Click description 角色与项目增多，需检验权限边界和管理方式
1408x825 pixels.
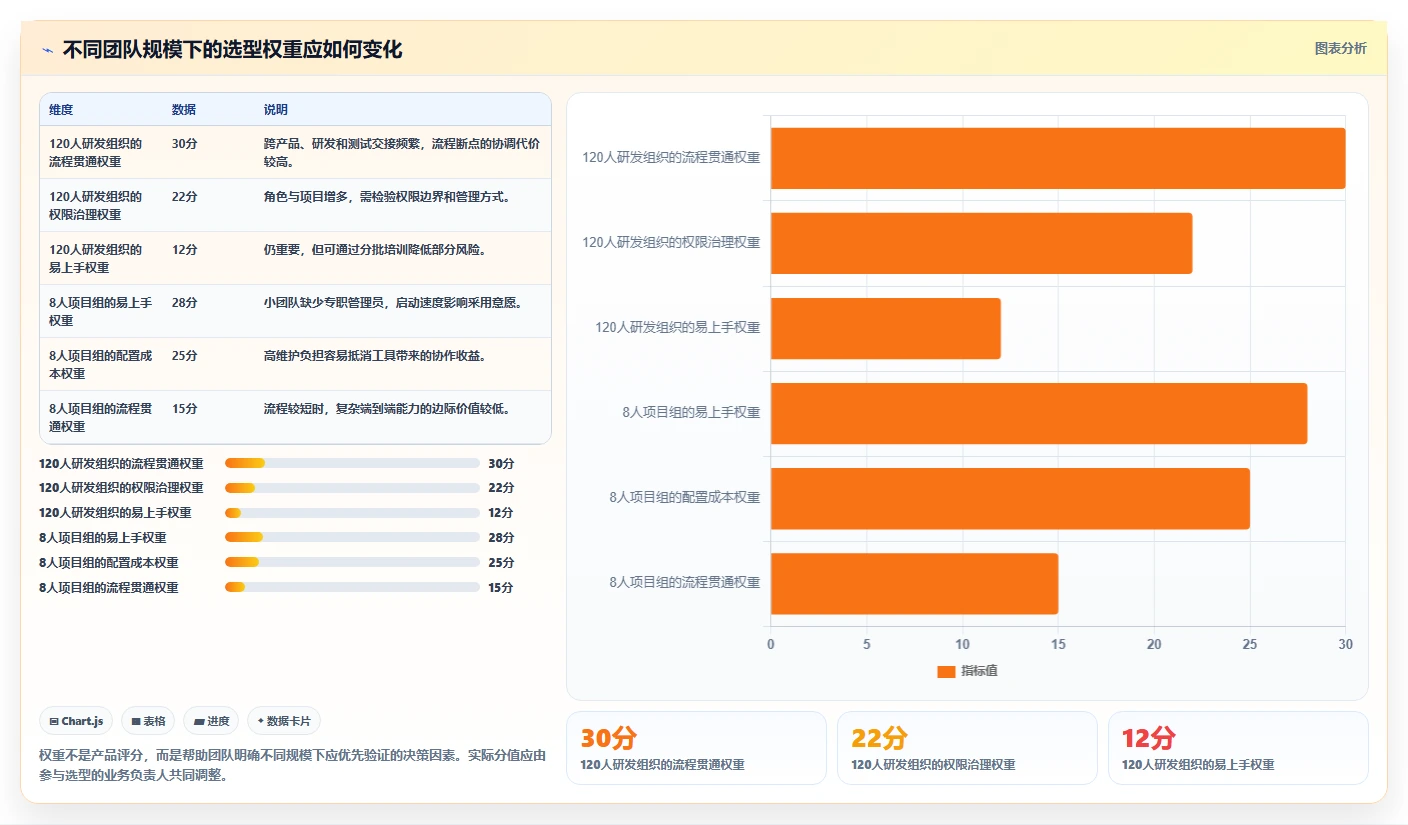click(391, 196)
